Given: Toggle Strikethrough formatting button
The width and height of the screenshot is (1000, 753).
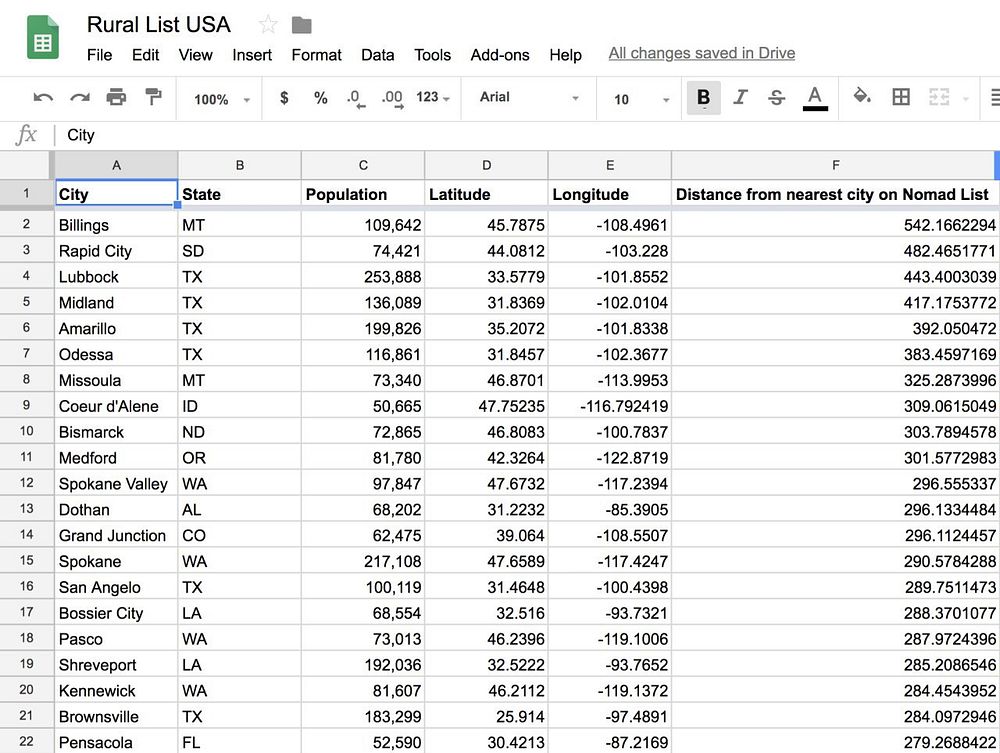Looking at the screenshot, I should click(776, 97).
